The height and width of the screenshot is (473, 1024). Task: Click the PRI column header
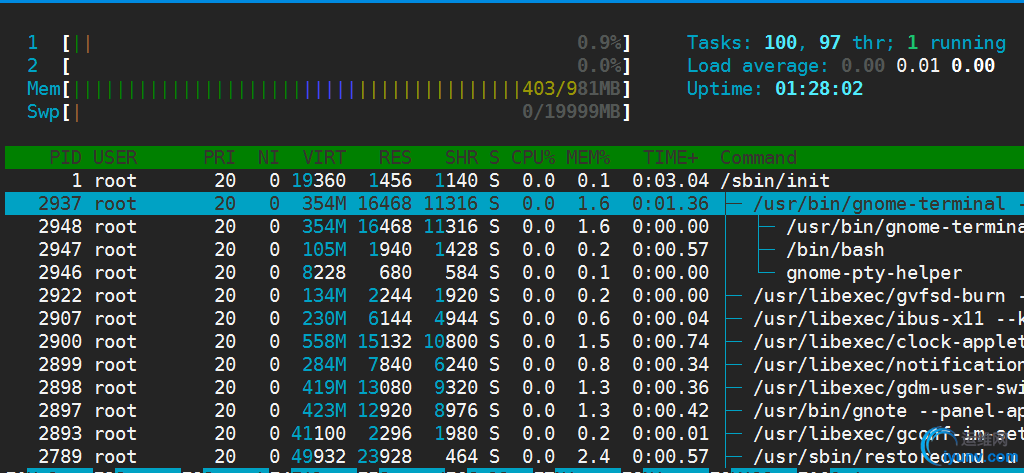[x=219, y=157]
